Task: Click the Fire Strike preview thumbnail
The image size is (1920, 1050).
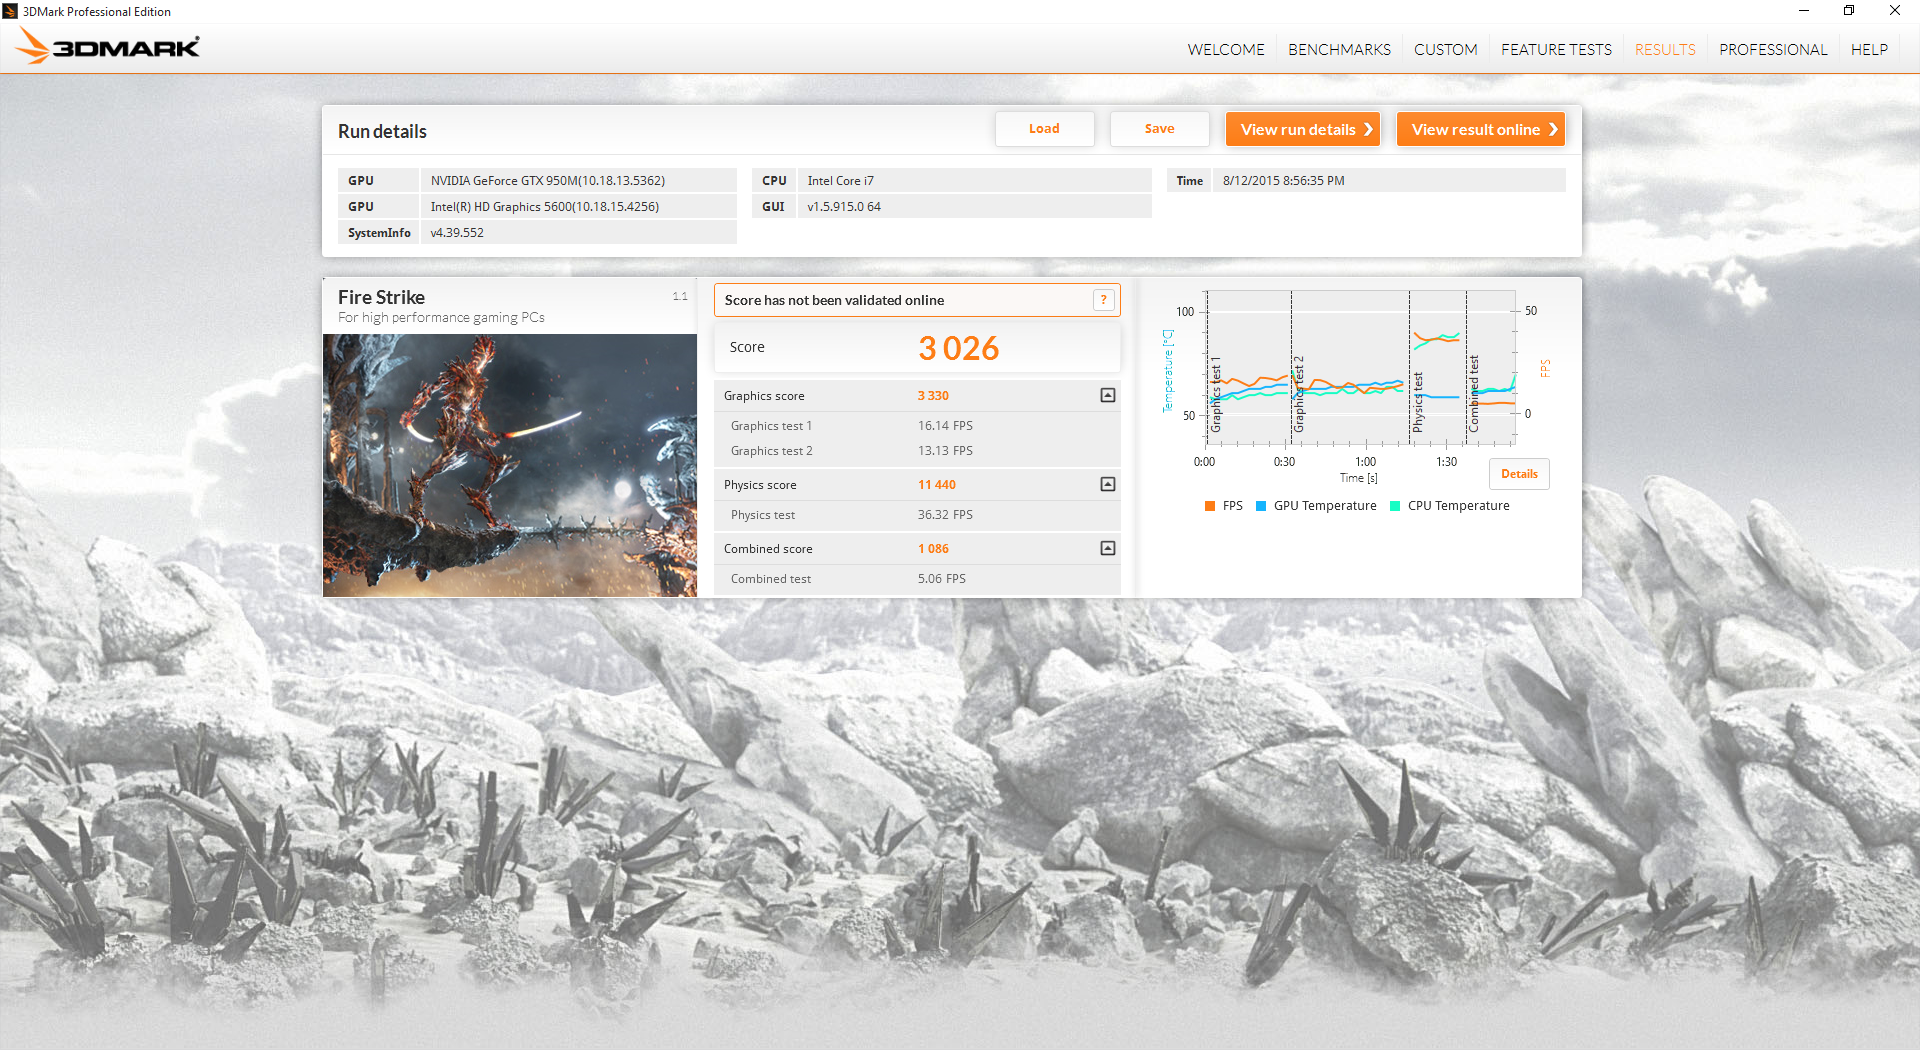Action: pyautogui.click(x=510, y=465)
